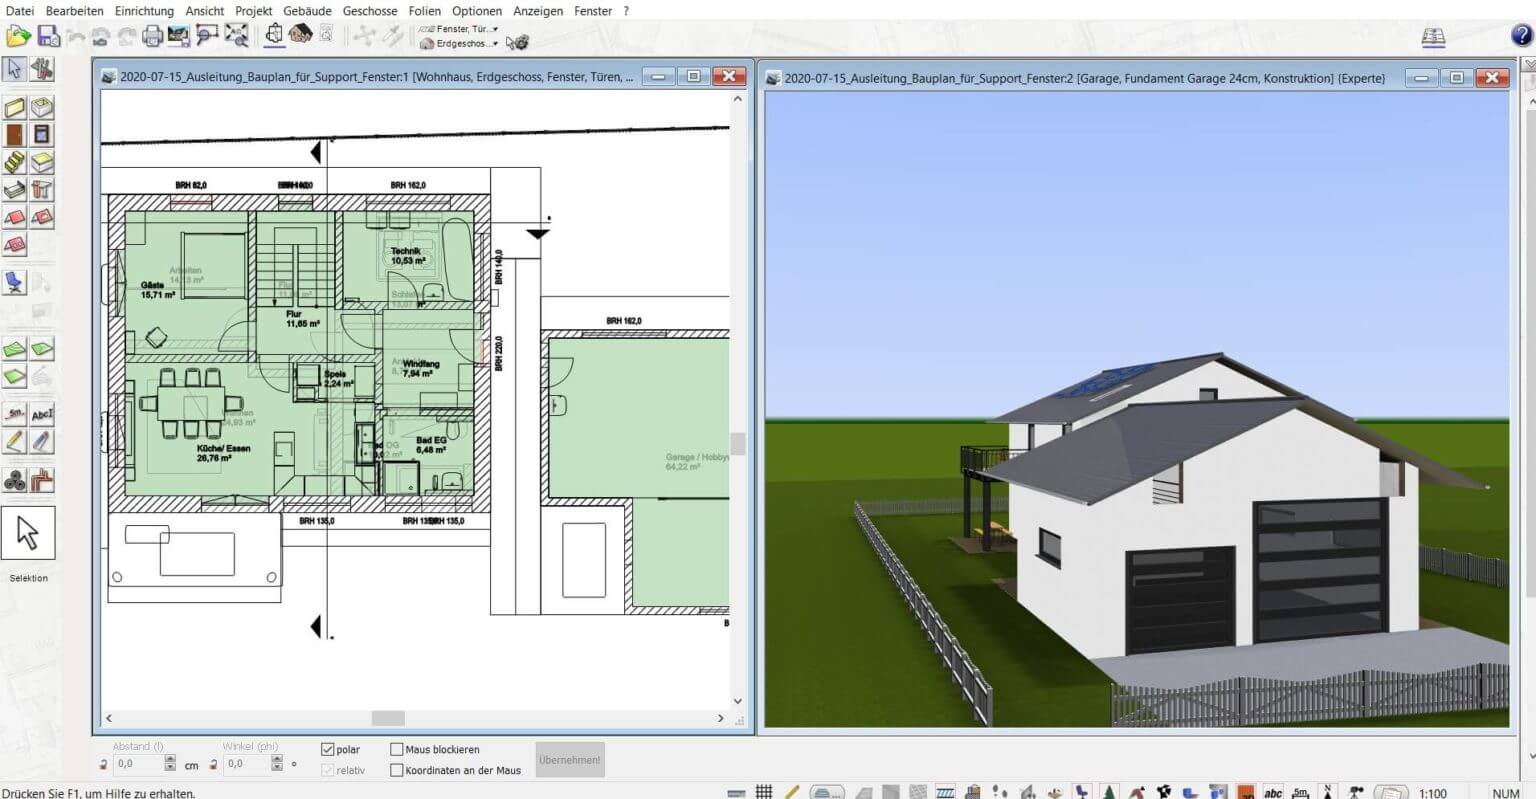Toggle the polar checkbox
The width and height of the screenshot is (1536, 799).
click(x=328, y=749)
